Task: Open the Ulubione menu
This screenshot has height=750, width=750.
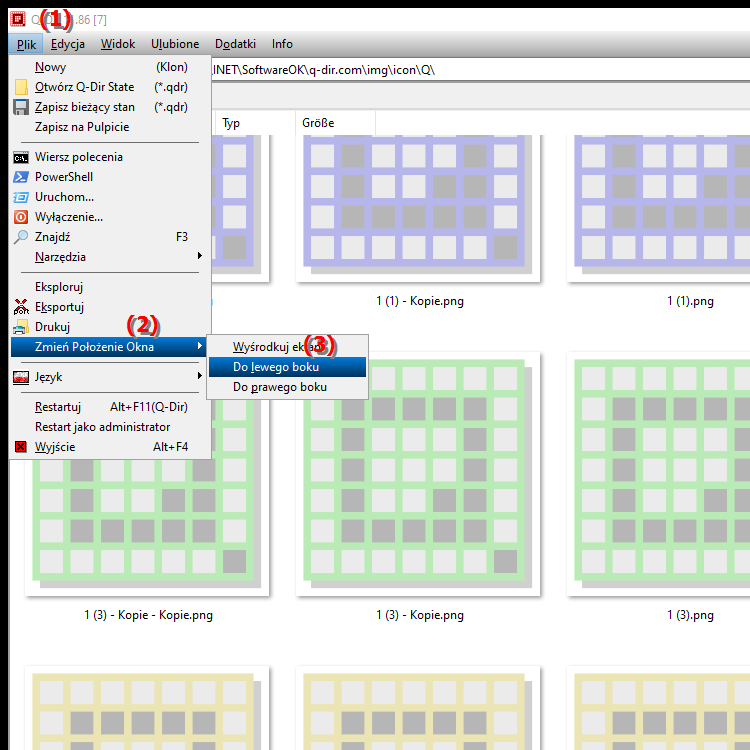Action: pos(175,44)
